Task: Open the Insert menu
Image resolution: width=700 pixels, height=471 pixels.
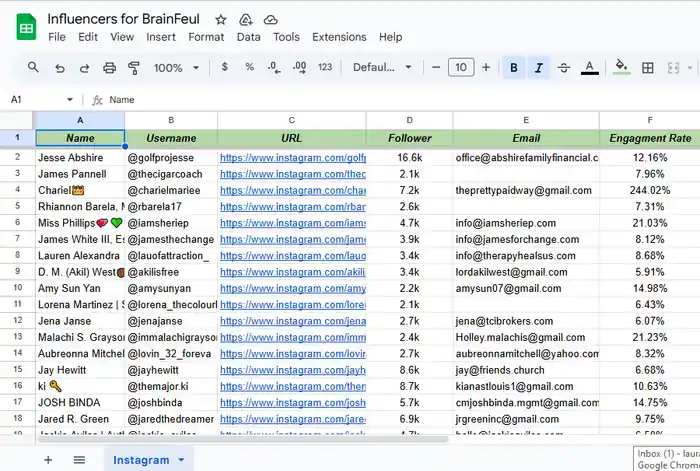Action: (161, 37)
